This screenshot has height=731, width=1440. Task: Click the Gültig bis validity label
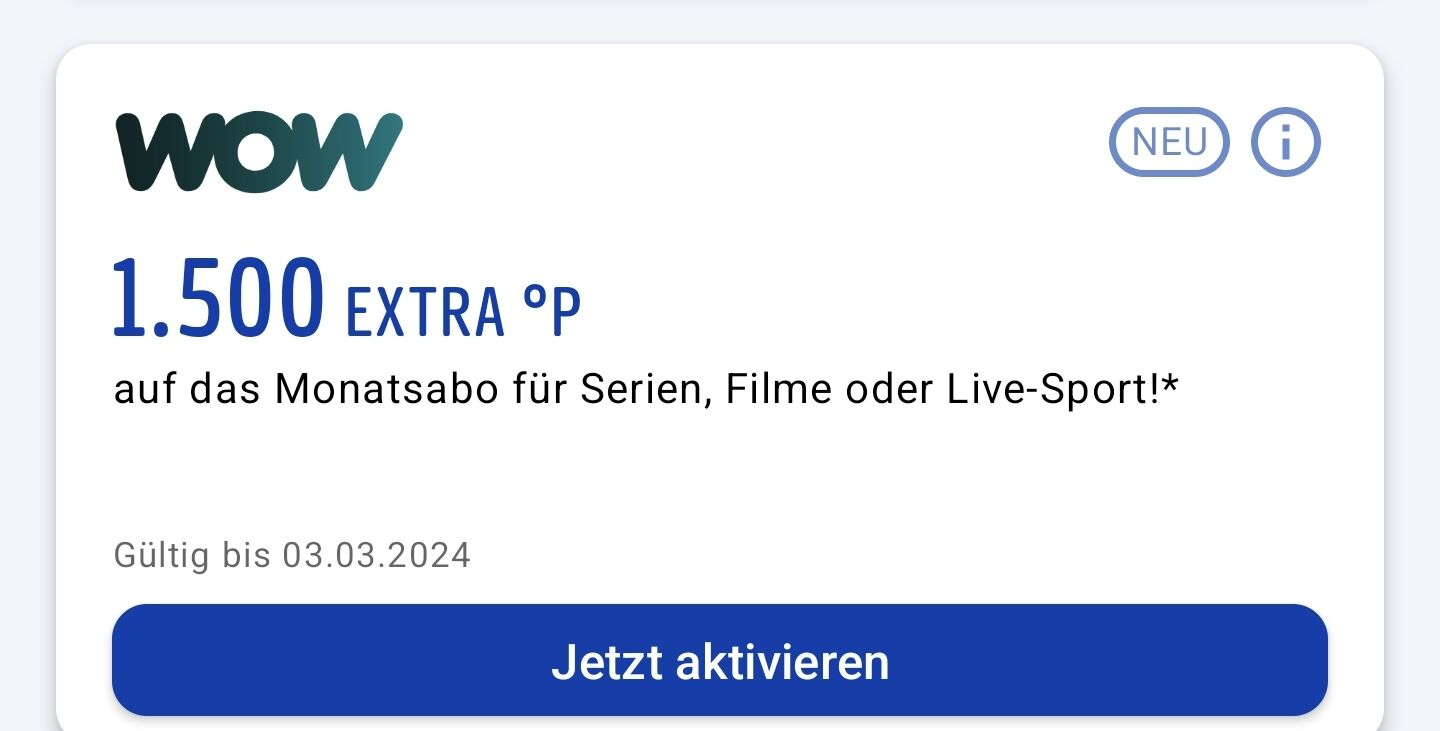pos(192,555)
